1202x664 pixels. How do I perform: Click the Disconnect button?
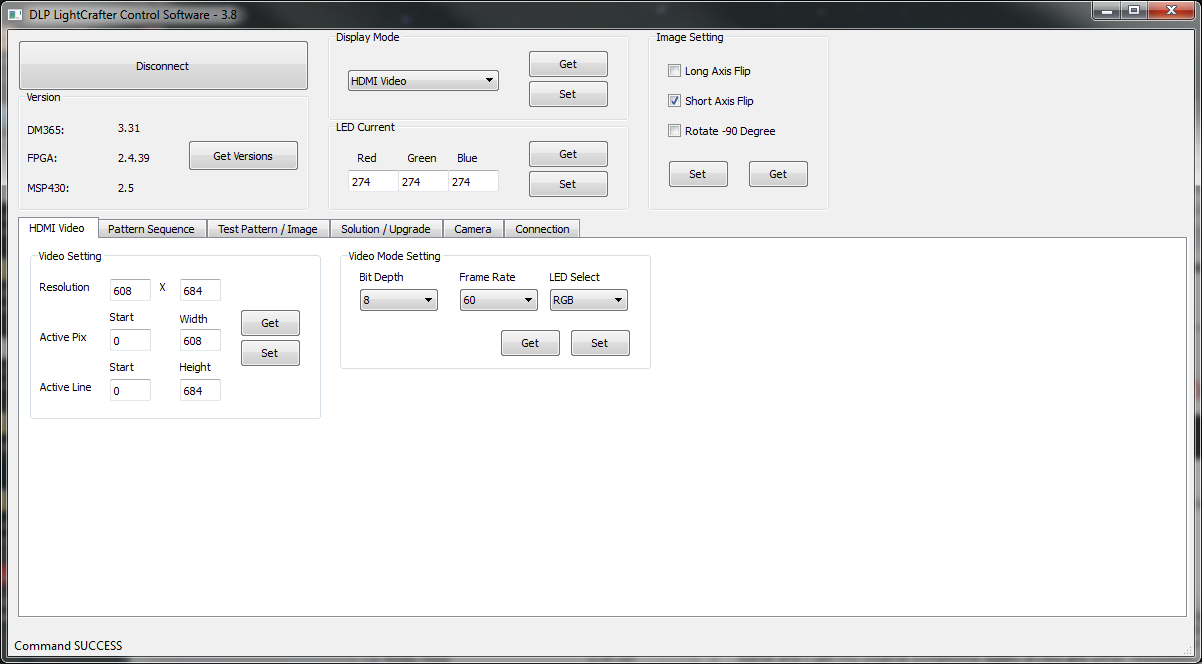[x=163, y=66]
